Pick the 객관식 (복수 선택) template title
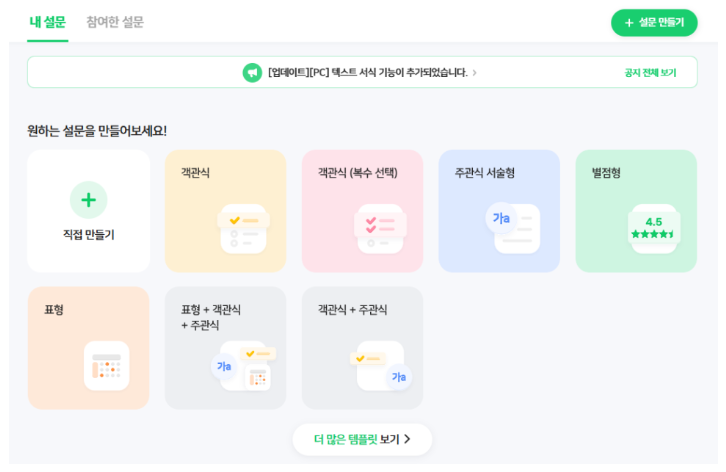The width and height of the screenshot is (726, 472). pyautogui.click(x=357, y=173)
